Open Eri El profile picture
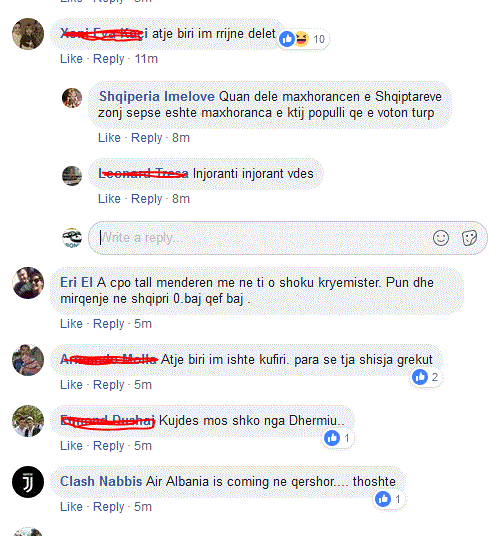This screenshot has height=536, width=499. [28, 283]
